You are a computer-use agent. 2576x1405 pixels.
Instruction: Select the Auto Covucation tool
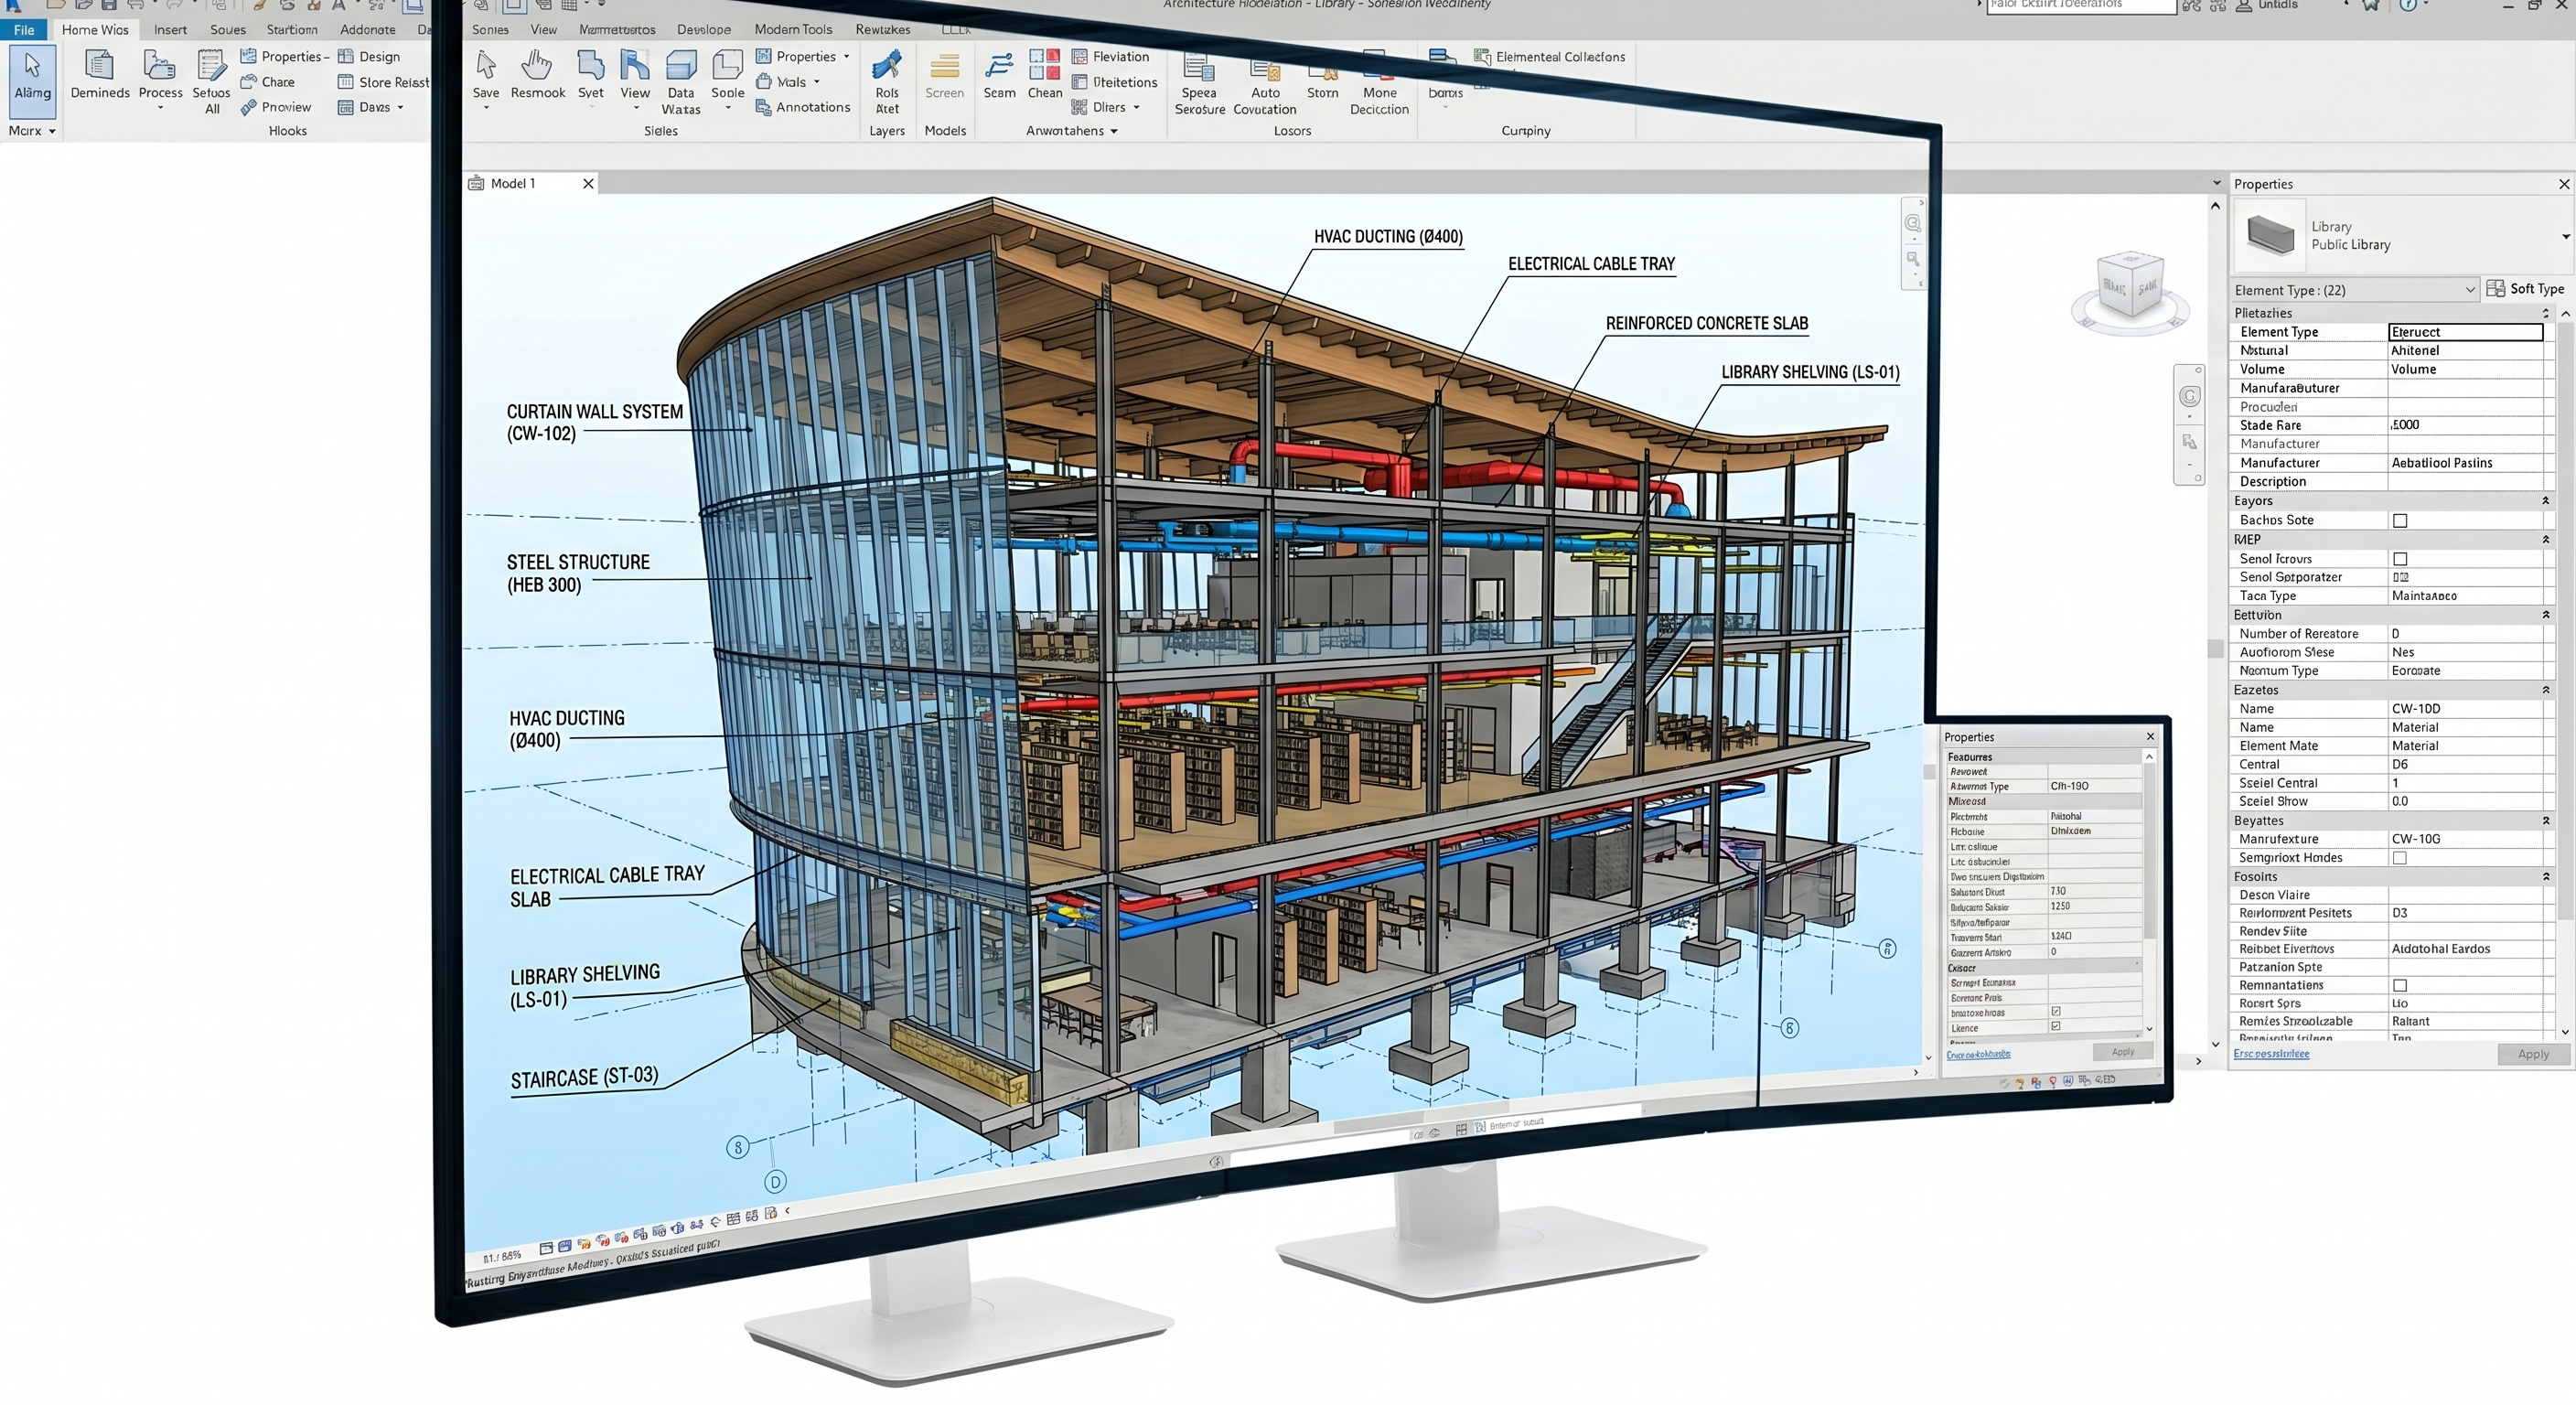1264,72
